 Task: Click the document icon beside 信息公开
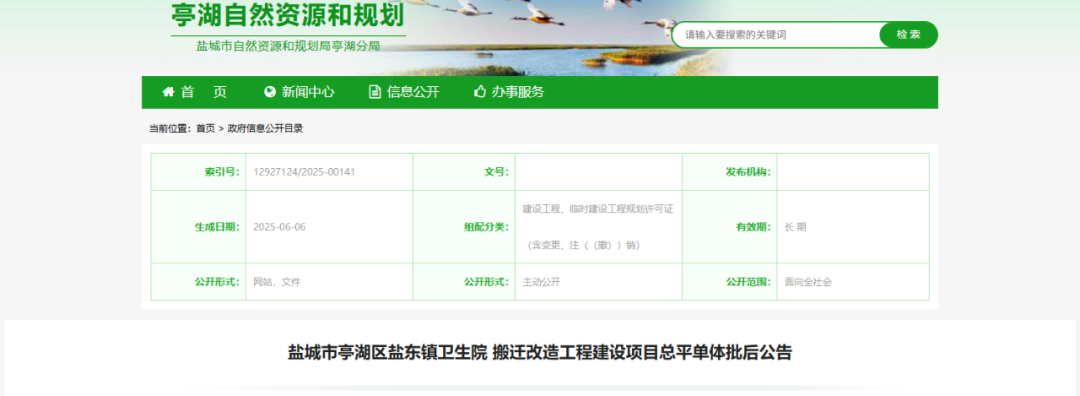(375, 92)
